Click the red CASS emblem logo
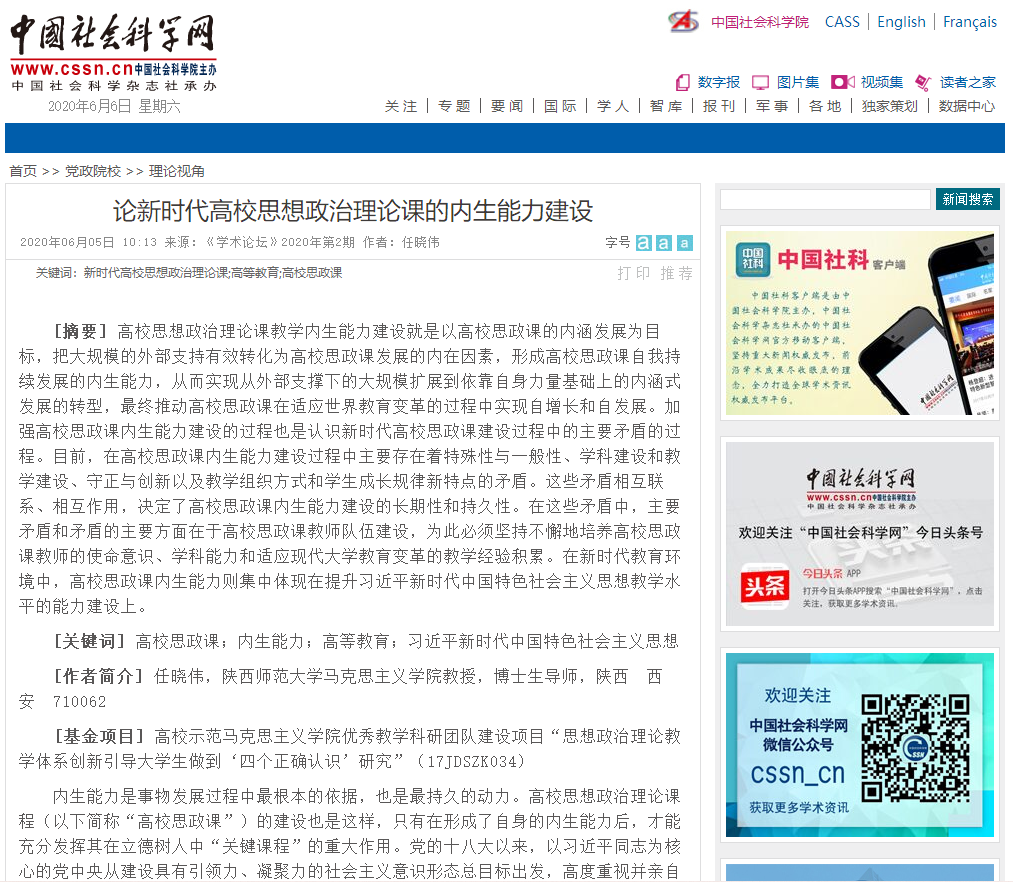 (x=684, y=21)
